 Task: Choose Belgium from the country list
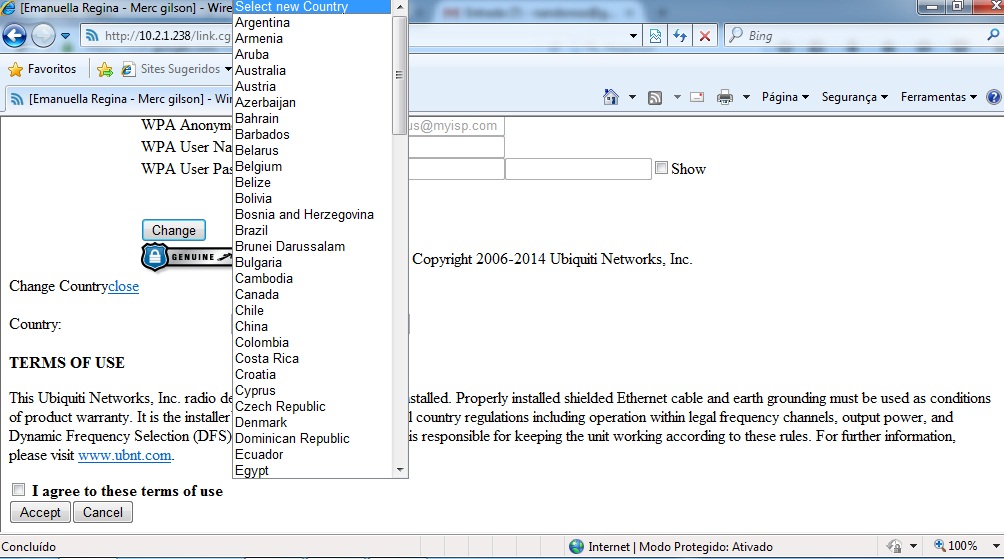[x=312, y=166]
